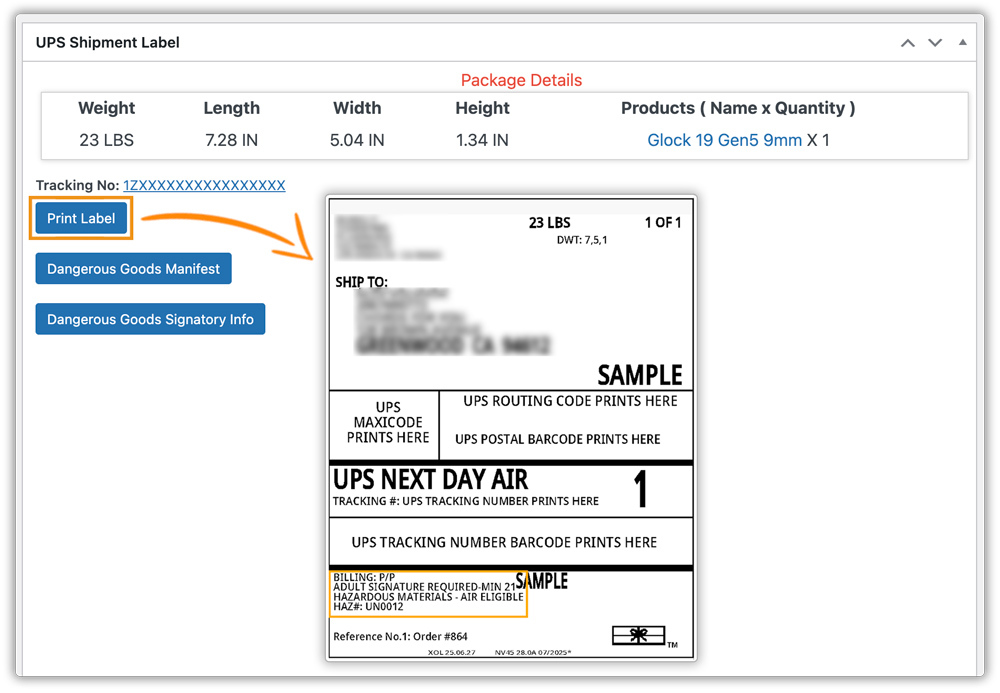Click the Package Details heading
The image size is (1000, 693).
pos(521,80)
